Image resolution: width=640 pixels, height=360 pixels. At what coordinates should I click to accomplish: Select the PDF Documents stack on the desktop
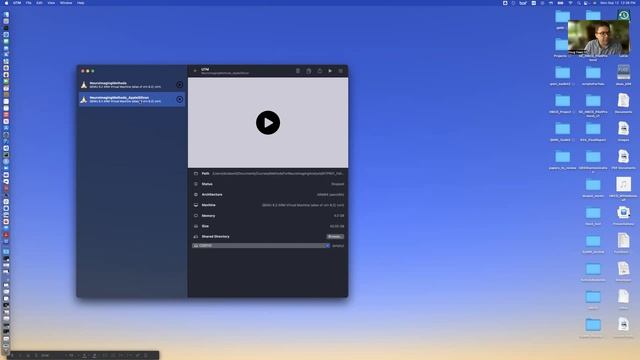click(623, 157)
